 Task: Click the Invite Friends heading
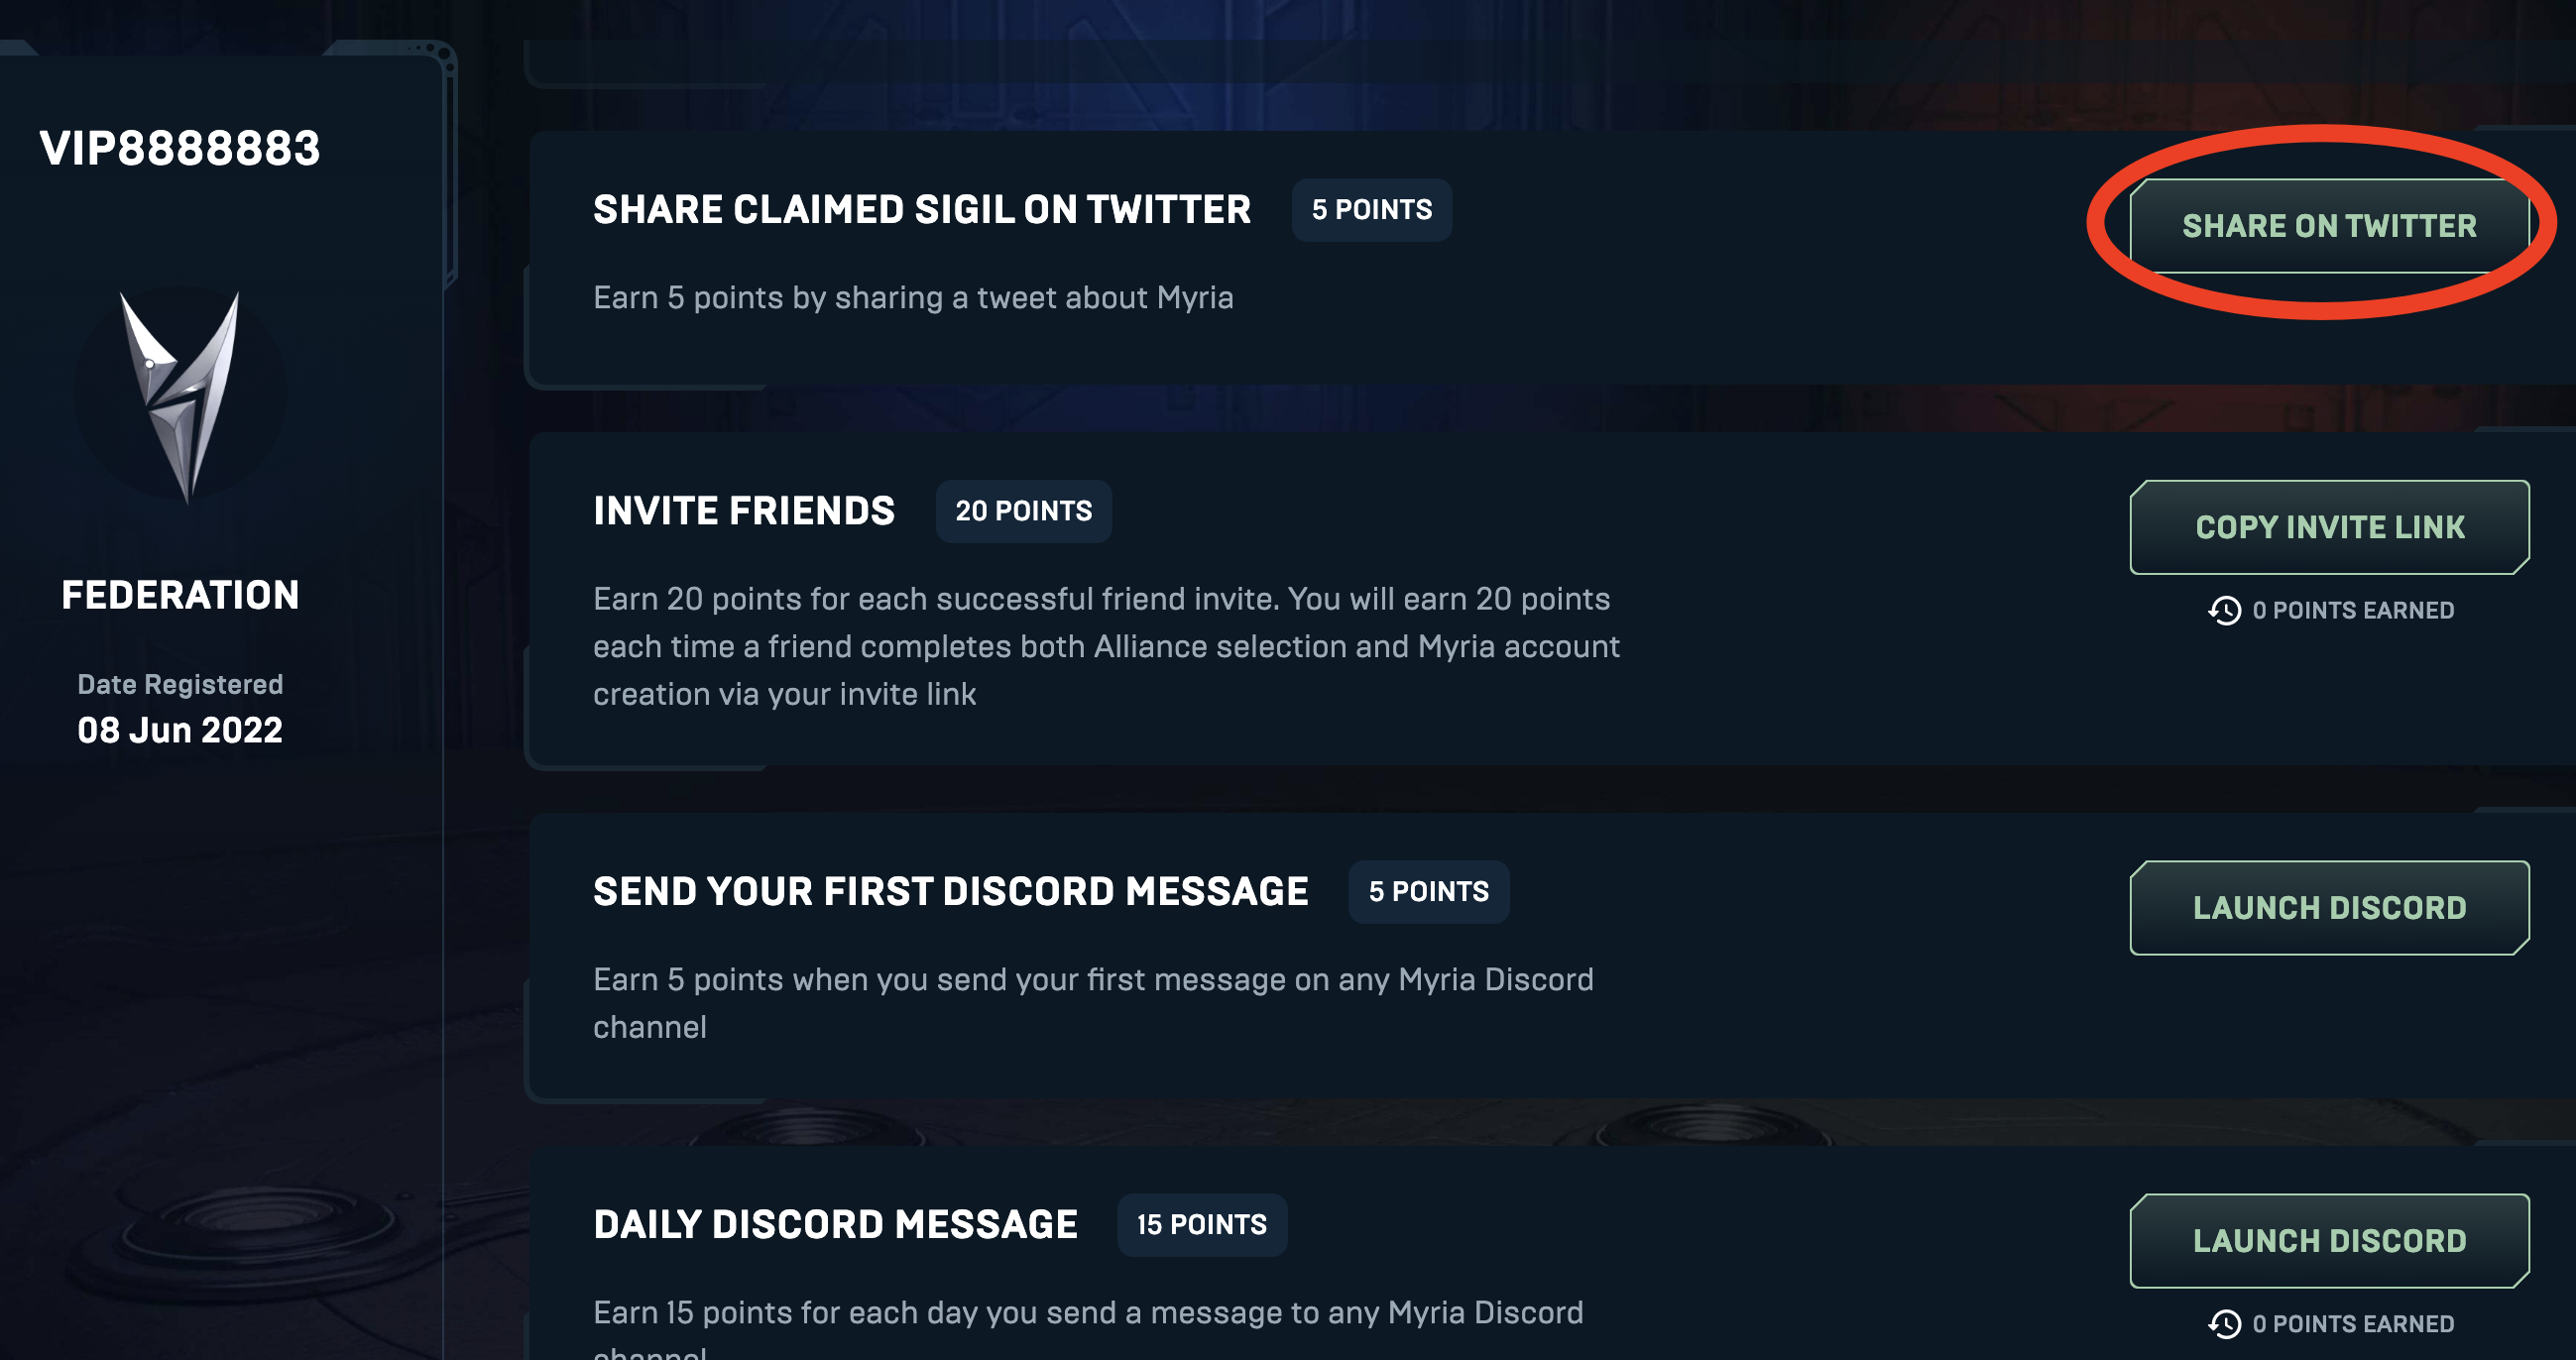tap(743, 511)
